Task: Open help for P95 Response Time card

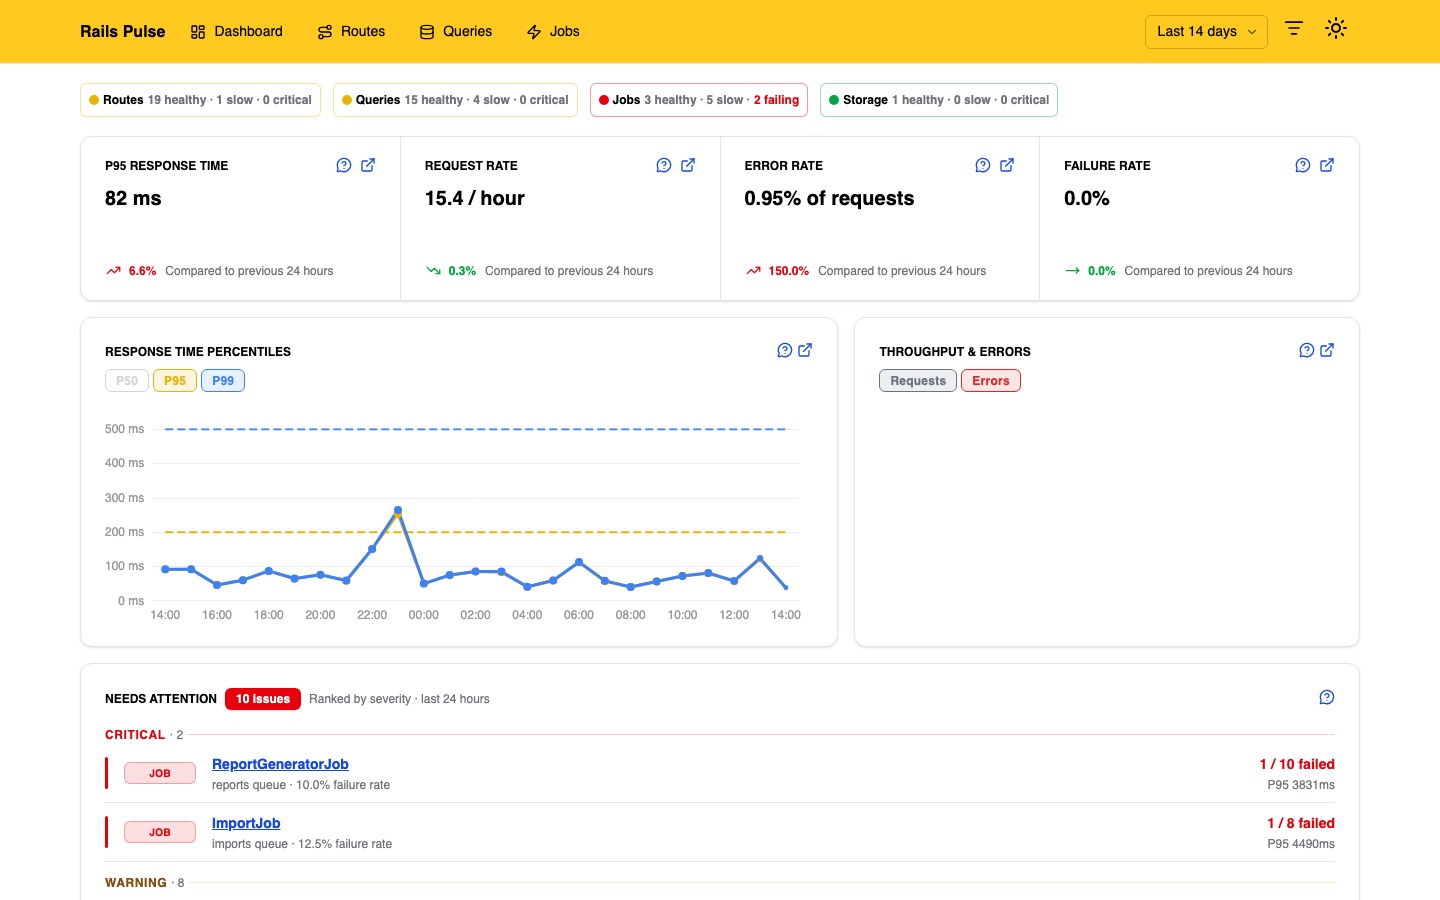Action: coord(344,165)
